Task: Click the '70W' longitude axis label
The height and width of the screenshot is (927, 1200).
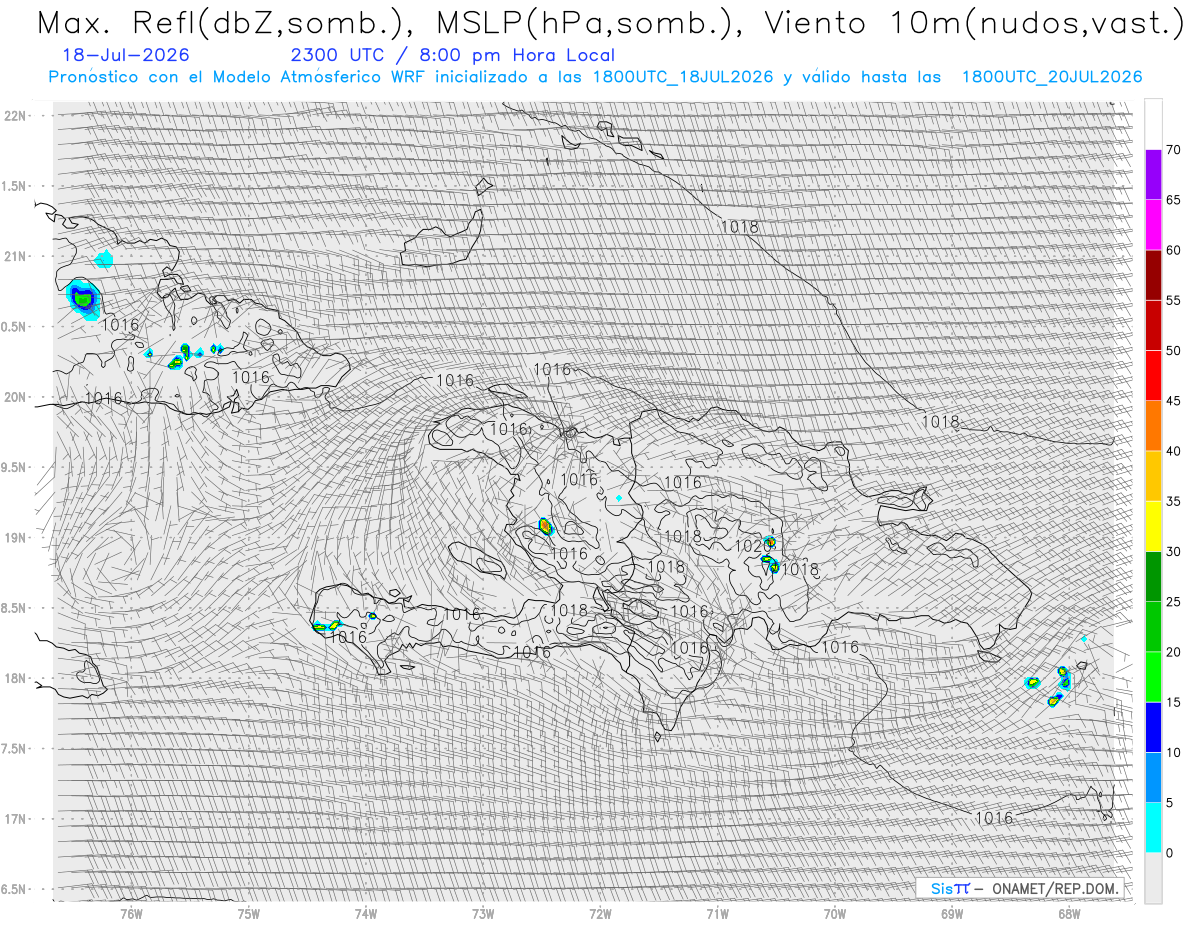Action: tap(834, 912)
